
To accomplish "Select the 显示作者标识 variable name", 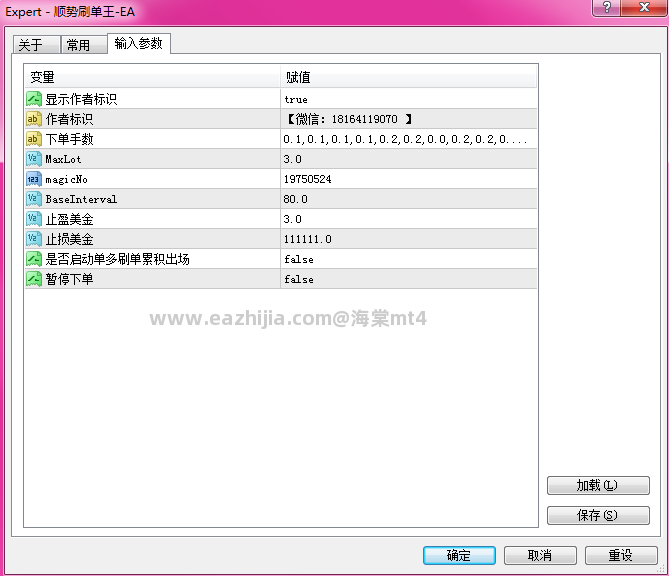I will click(x=81, y=99).
